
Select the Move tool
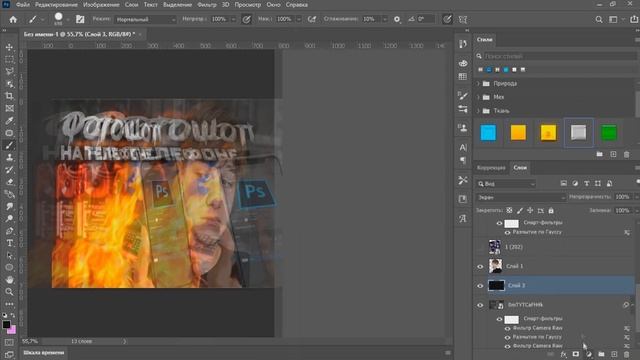(x=9, y=47)
